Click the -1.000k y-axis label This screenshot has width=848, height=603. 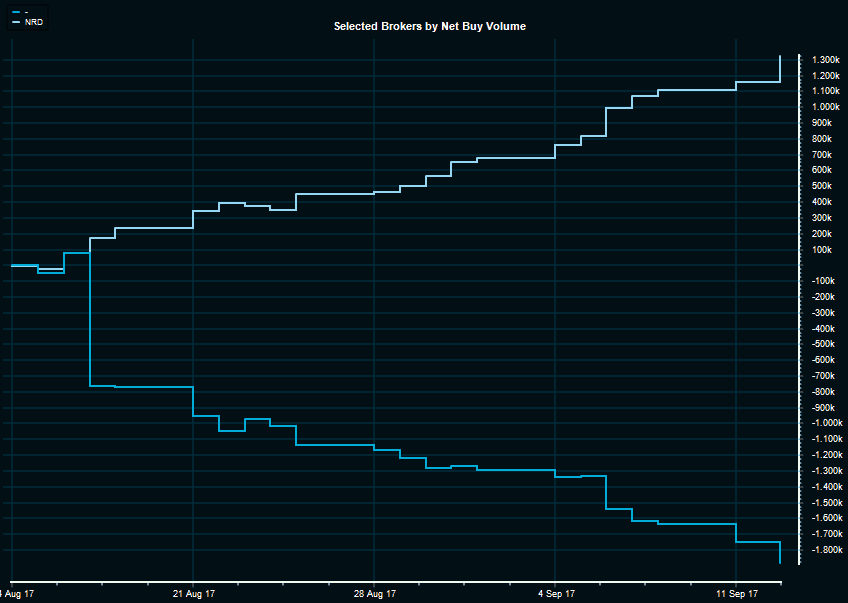pos(825,423)
